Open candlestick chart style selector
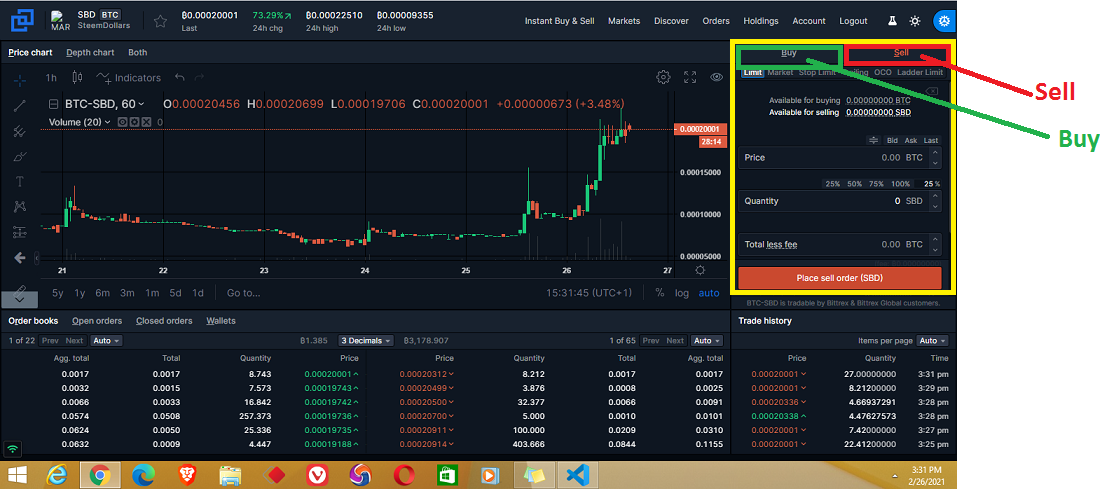The width and height of the screenshot is (1112, 489). tap(77, 77)
